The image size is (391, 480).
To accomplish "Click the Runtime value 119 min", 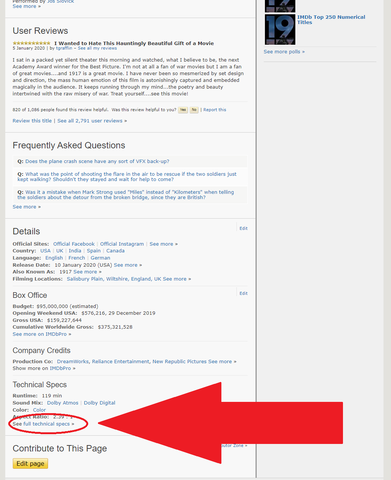I will point(52,396).
